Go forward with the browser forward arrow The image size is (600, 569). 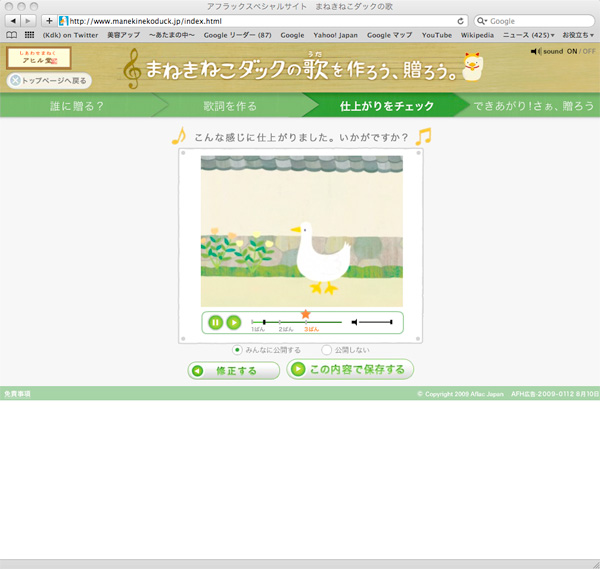pos(28,21)
